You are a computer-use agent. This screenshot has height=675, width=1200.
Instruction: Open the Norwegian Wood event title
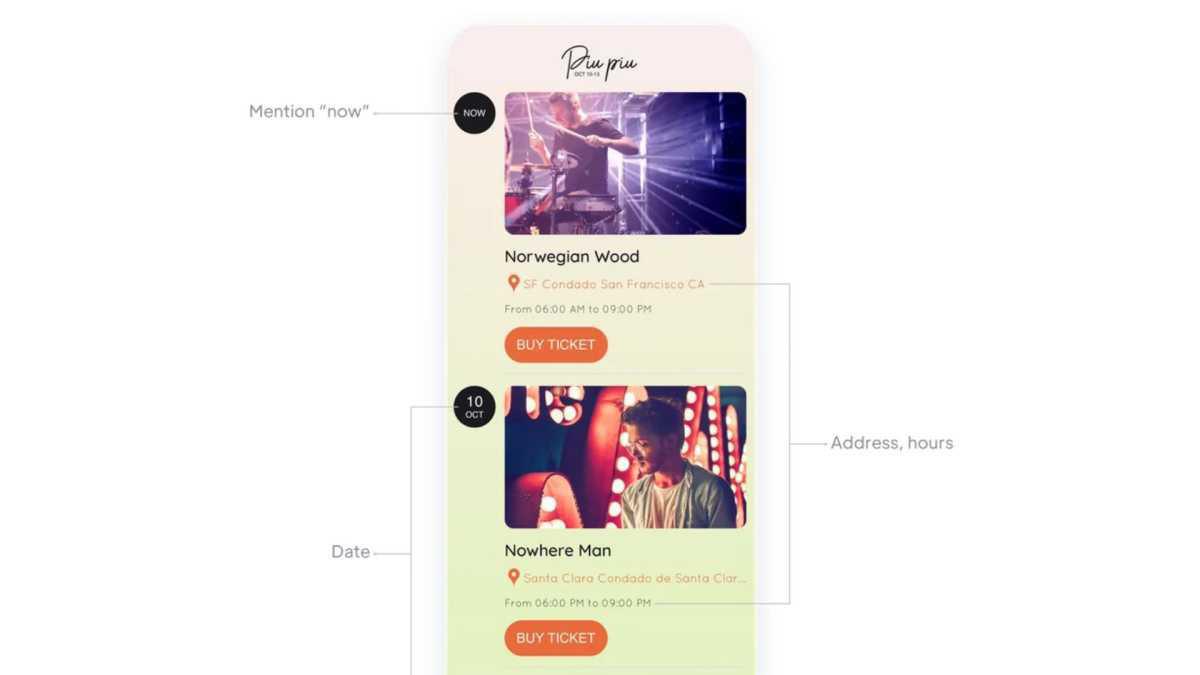[572, 257]
